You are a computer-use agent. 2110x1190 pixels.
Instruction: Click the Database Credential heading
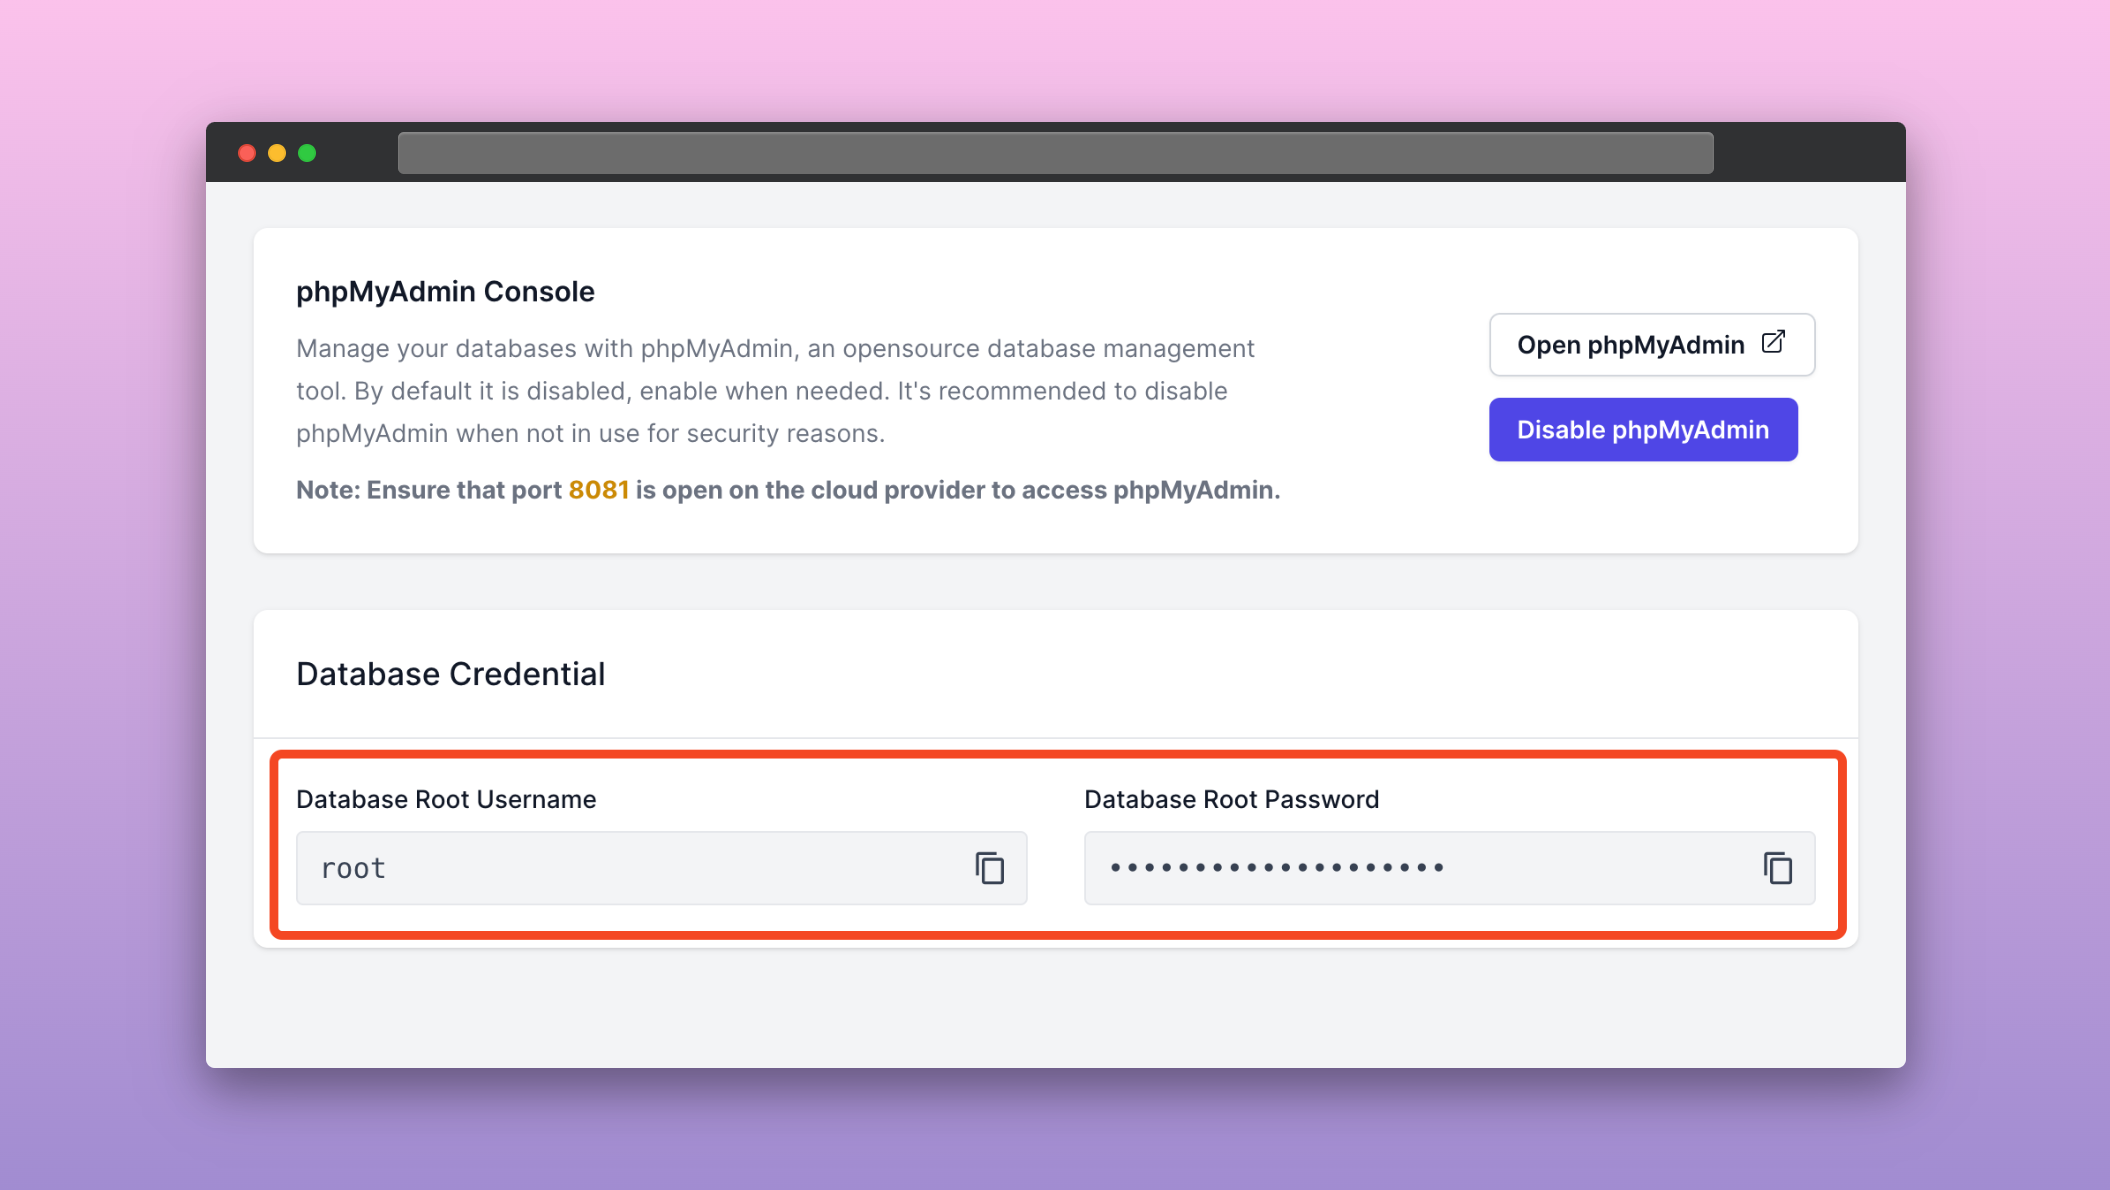pyautogui.click(x=451, y=674)
